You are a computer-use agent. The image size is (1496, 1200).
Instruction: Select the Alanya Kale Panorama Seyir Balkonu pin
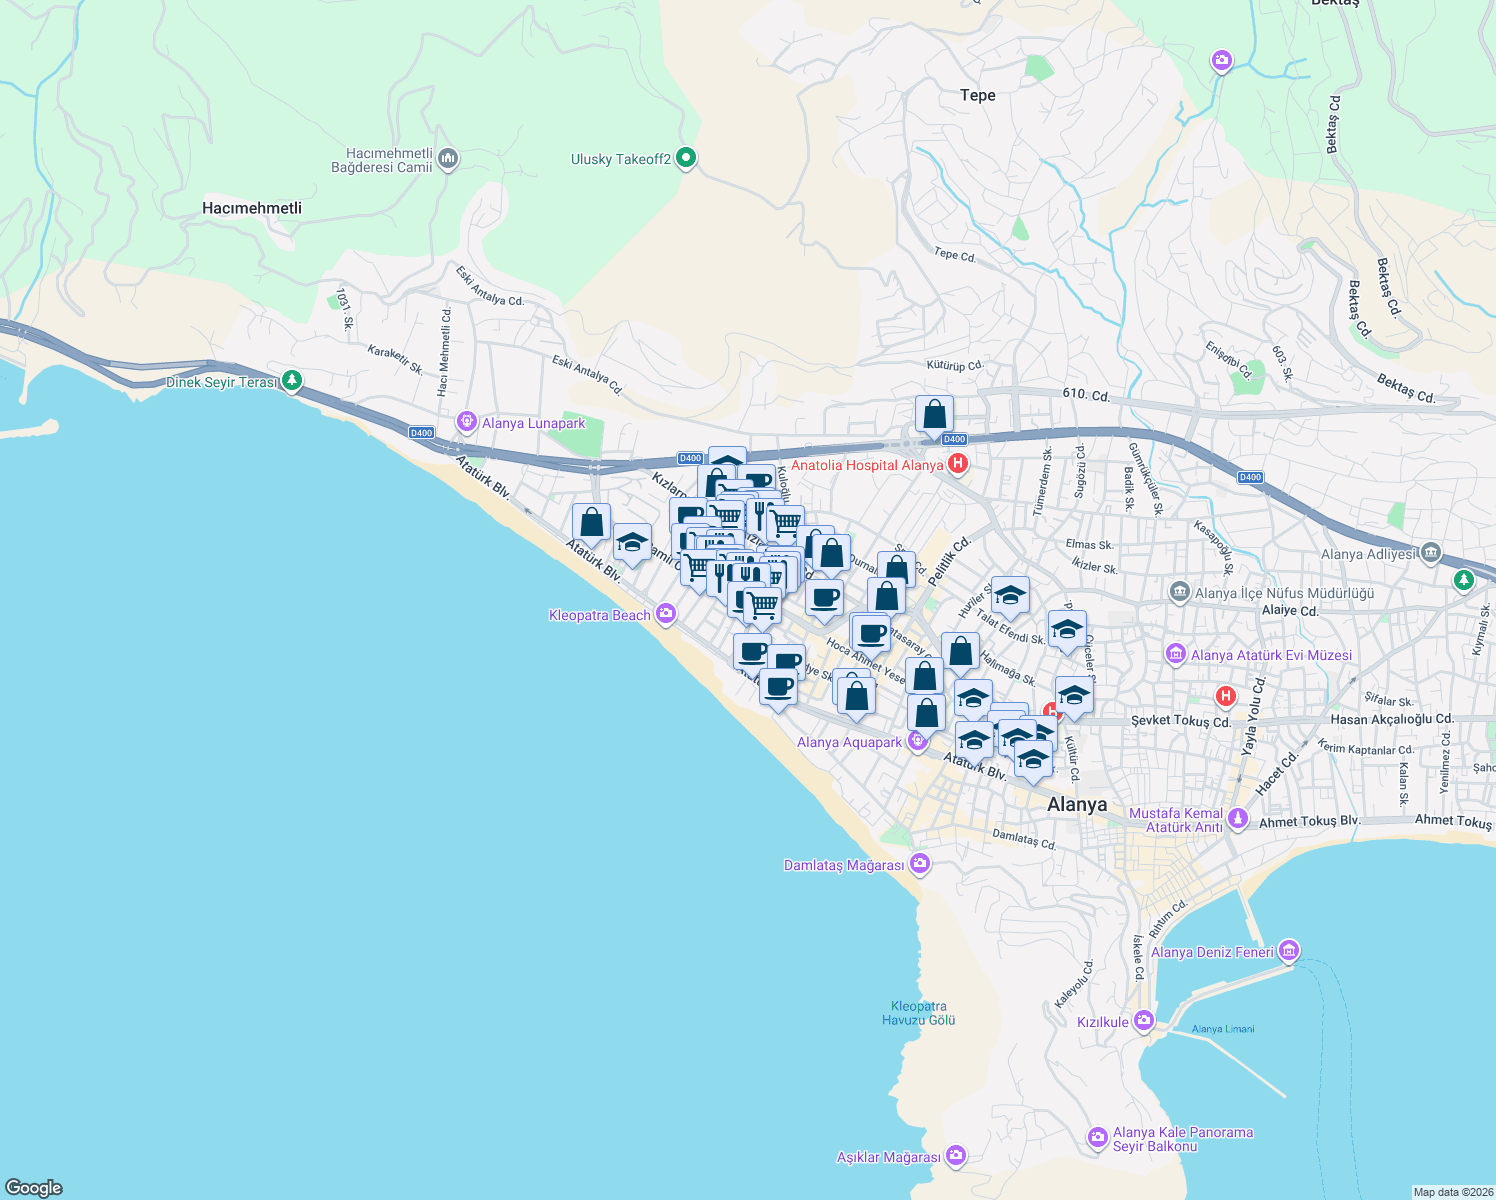1098,1138
